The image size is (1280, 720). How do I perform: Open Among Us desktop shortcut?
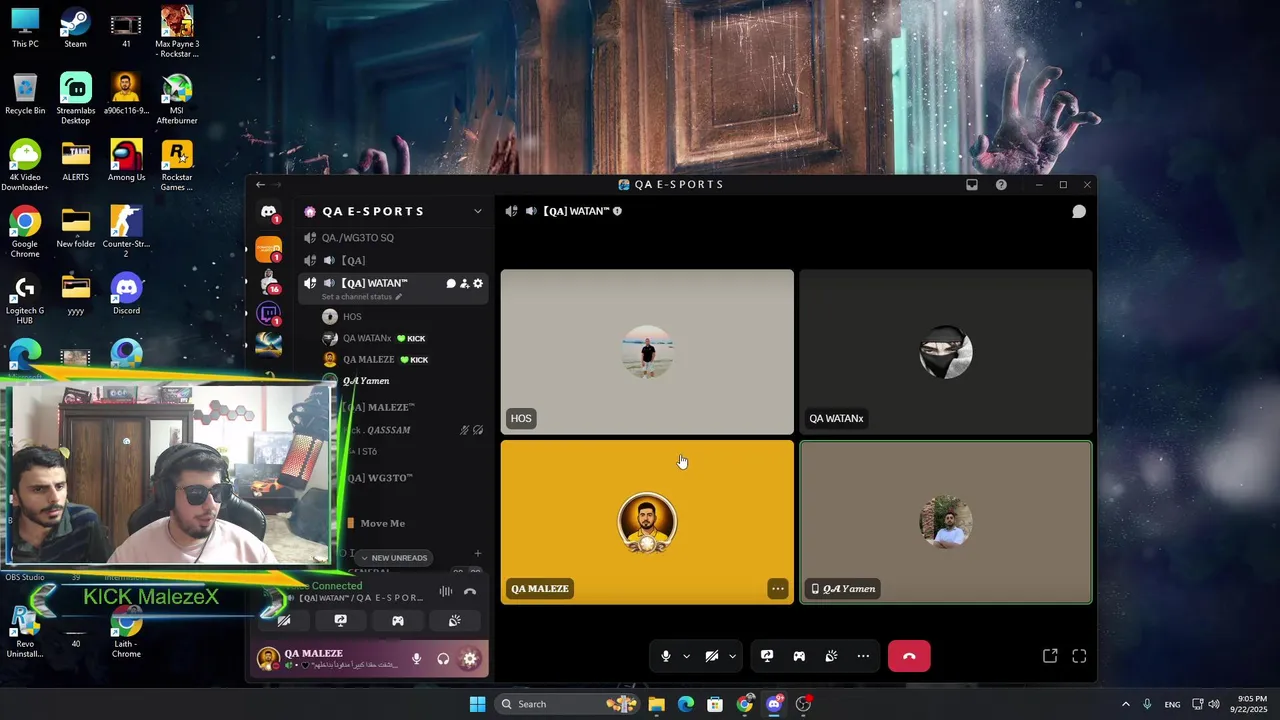point(126,161)
